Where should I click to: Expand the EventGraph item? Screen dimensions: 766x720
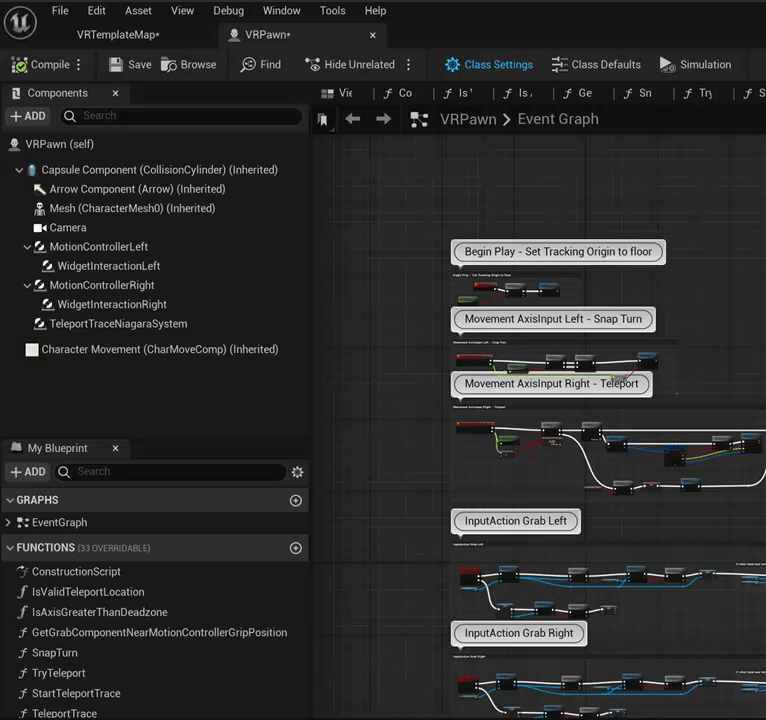(x=7, y=523)
